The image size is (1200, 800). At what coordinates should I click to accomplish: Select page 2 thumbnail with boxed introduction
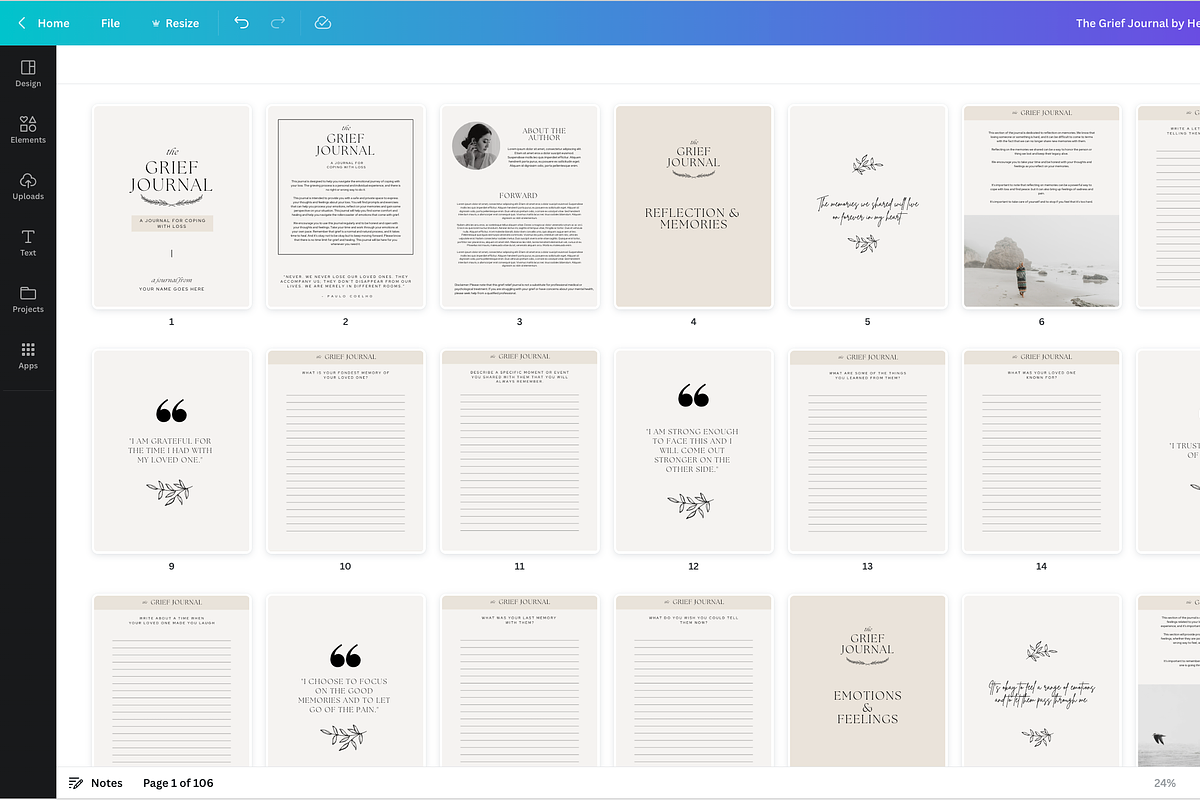[345, 207]
